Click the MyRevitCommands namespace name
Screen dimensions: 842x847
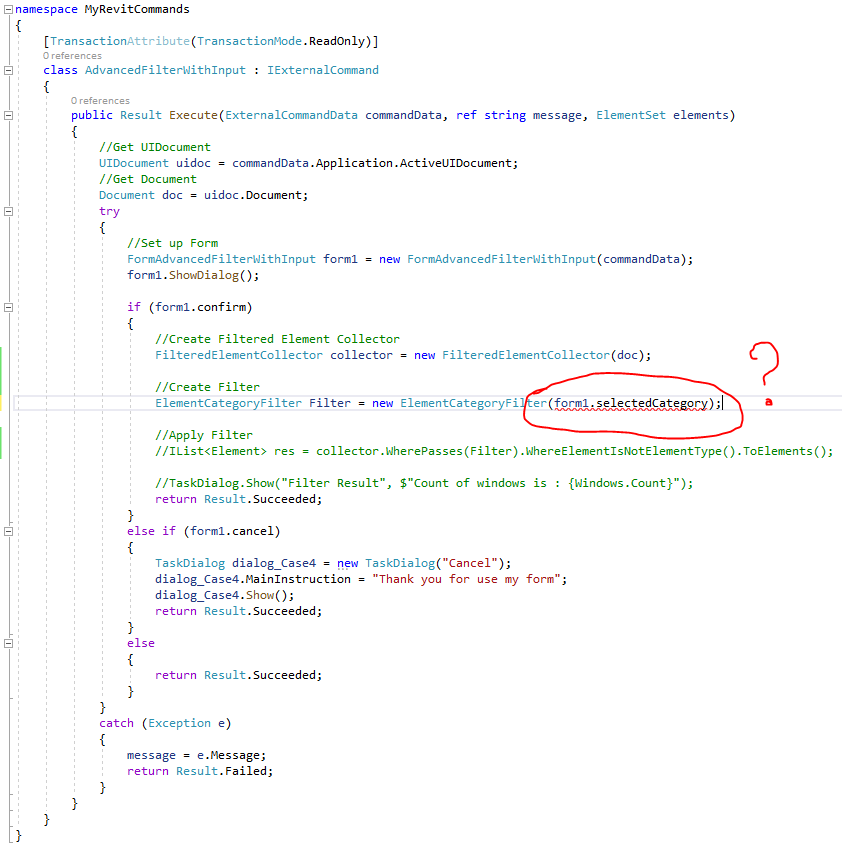pos(137,9)
